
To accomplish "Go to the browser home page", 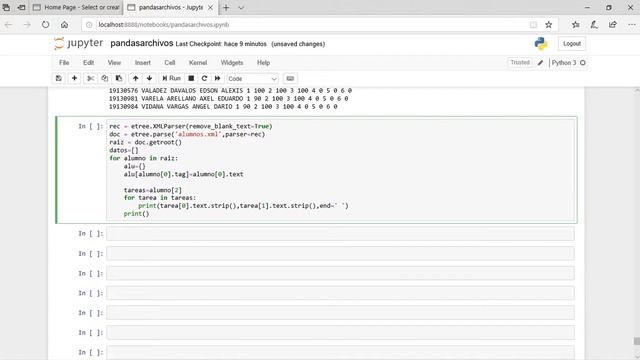I will [64, 25].
